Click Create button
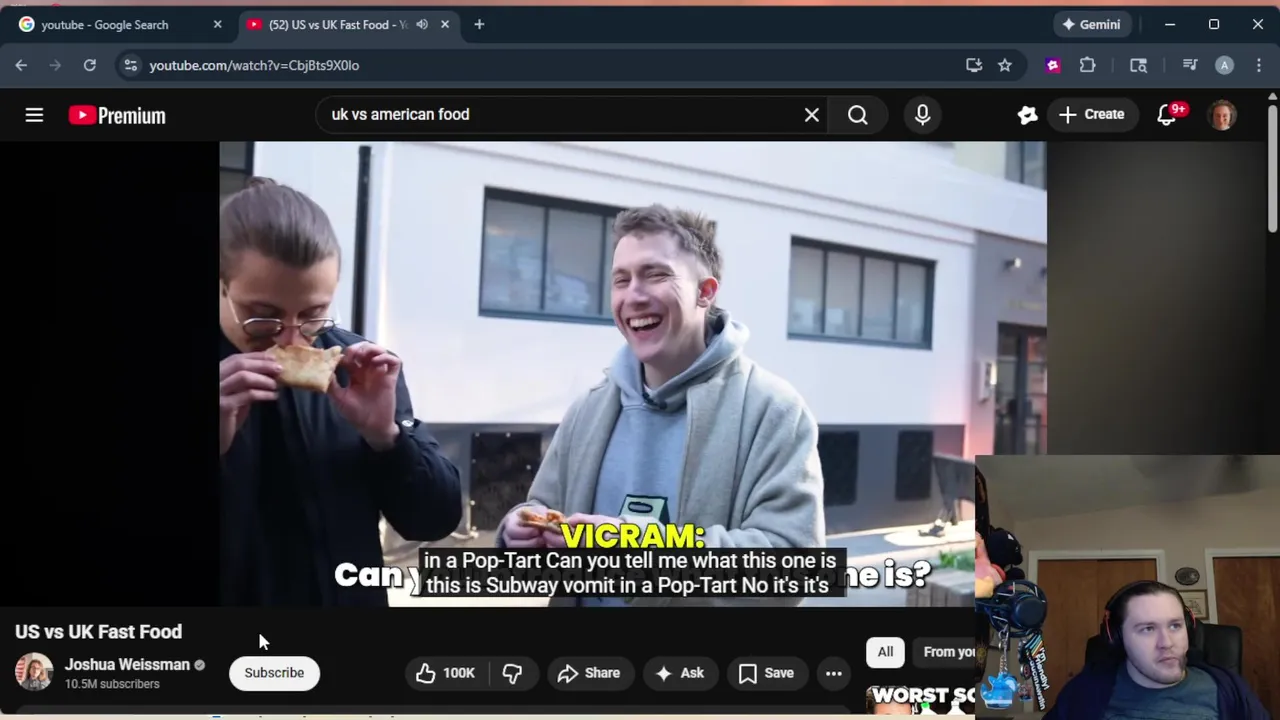This screenshot has width=1280, height=720. [x=1092, y=115]
